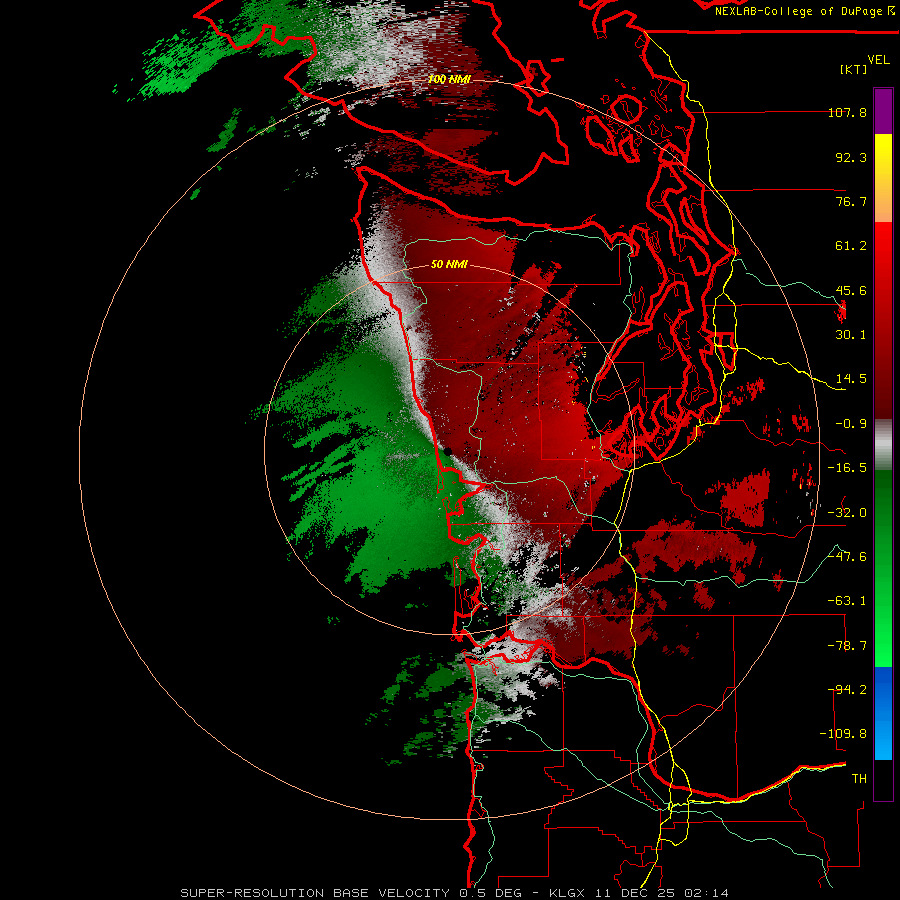Select the -47.6 scale value

tap(847, 557)
